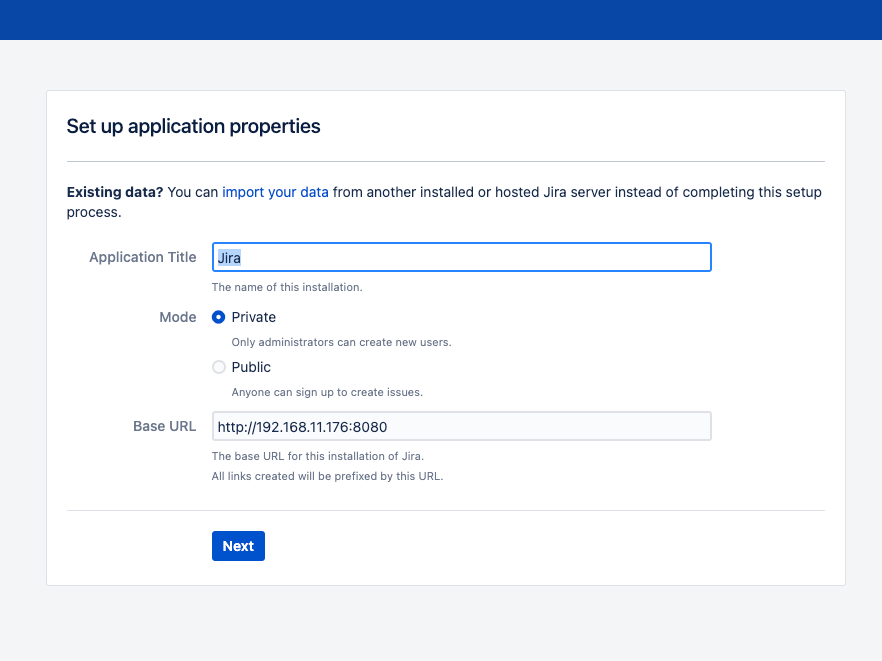Image resolution: width=882 pixels, height=661 pixels.
Task: Click 'The name of this installation' hint
Action: pyautogui.click(x=287, y=287)
